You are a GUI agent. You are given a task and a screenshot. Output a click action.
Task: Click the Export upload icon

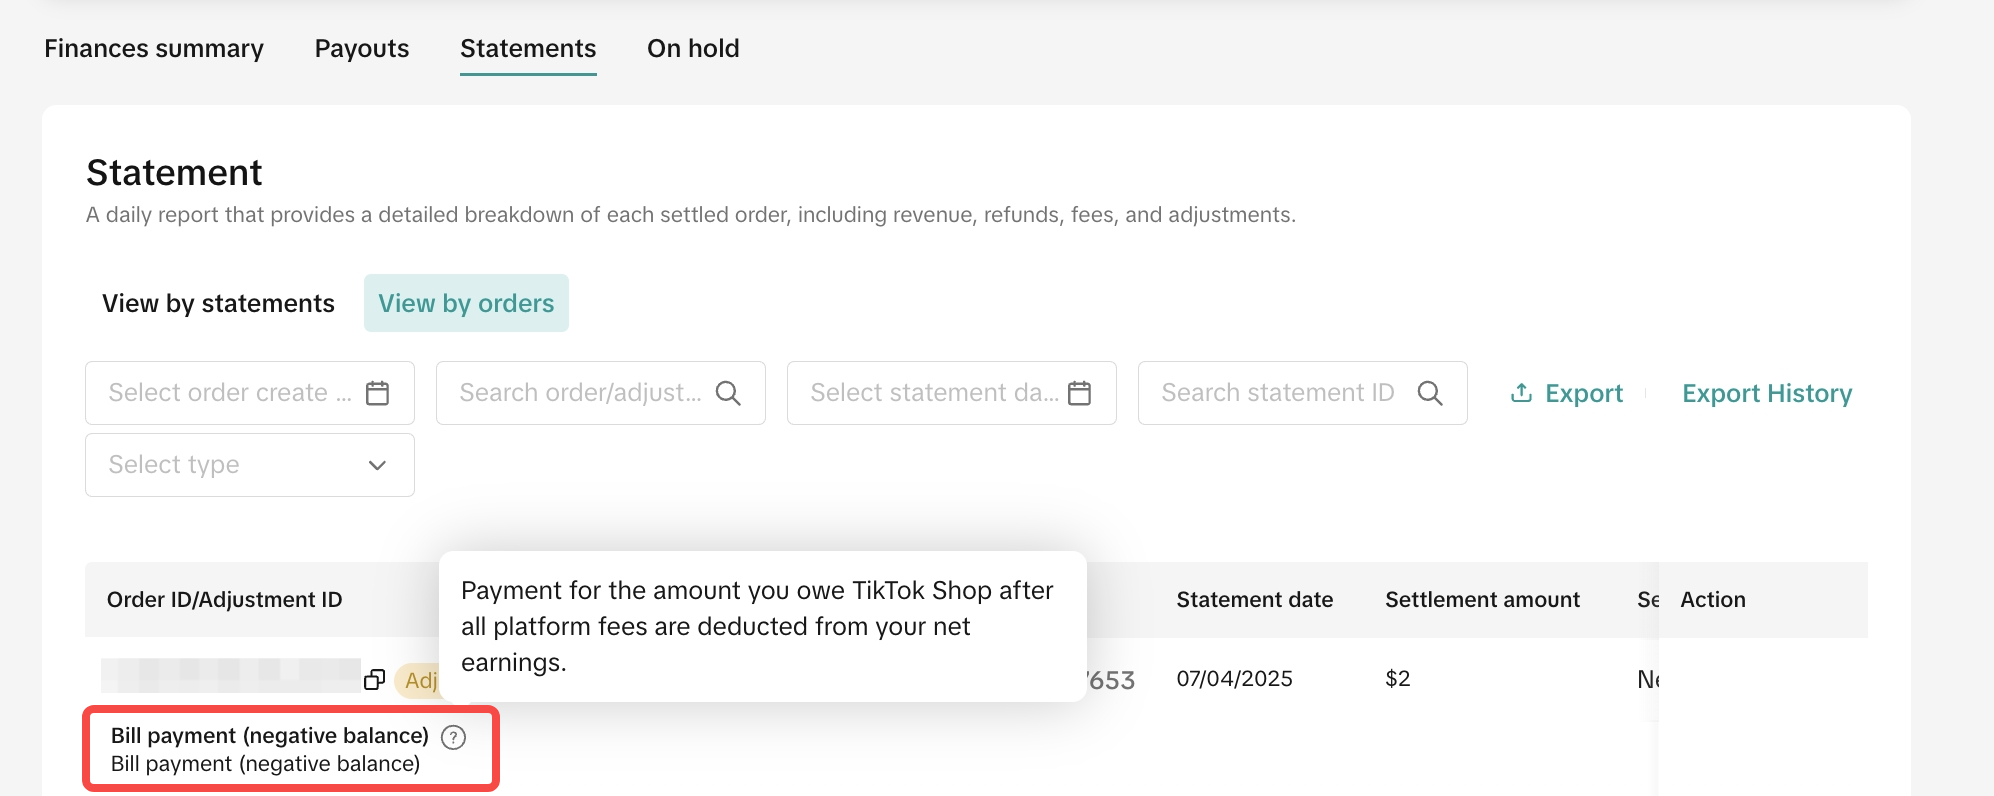(1521, 393)
